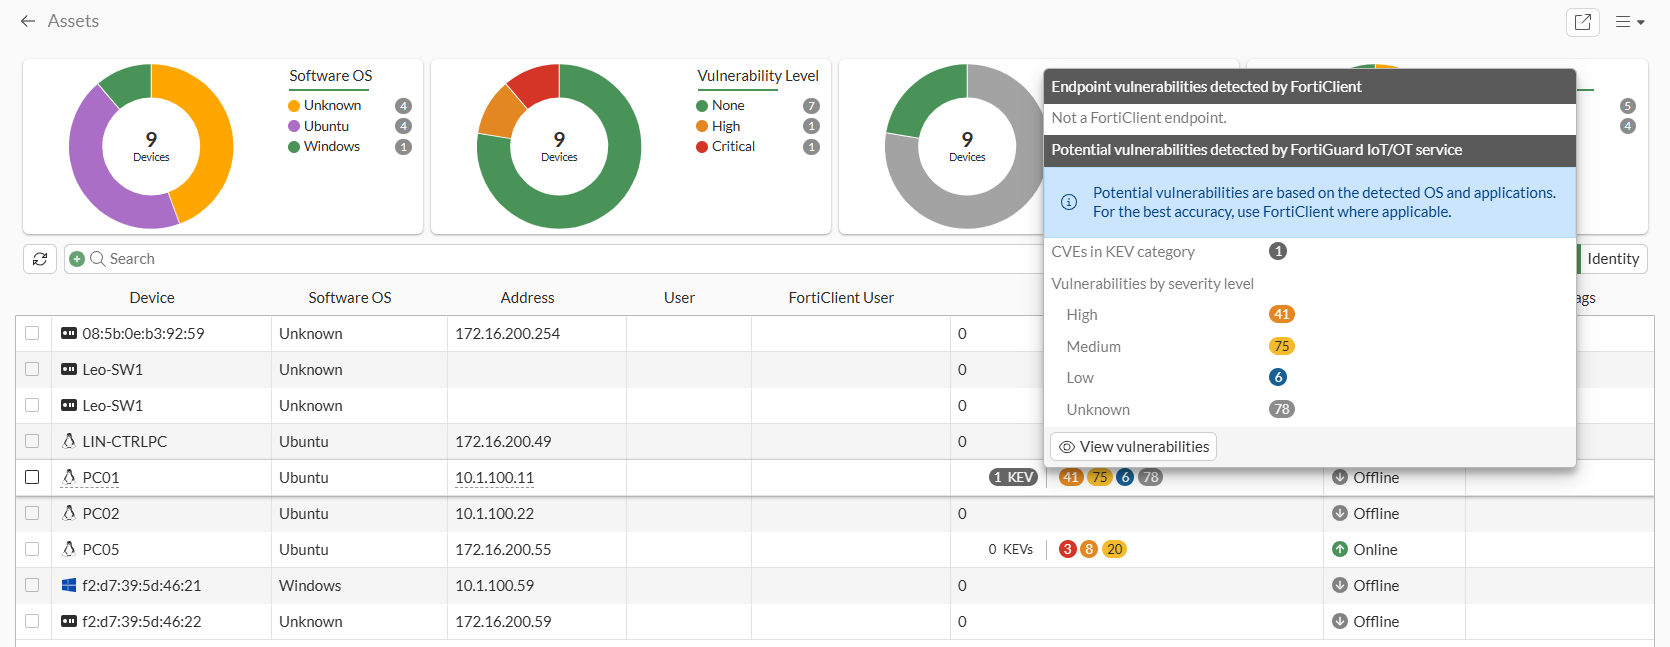
Task: Check the box for 08:5b:0e:b3:92:59
Action: [x=32, y=333]
